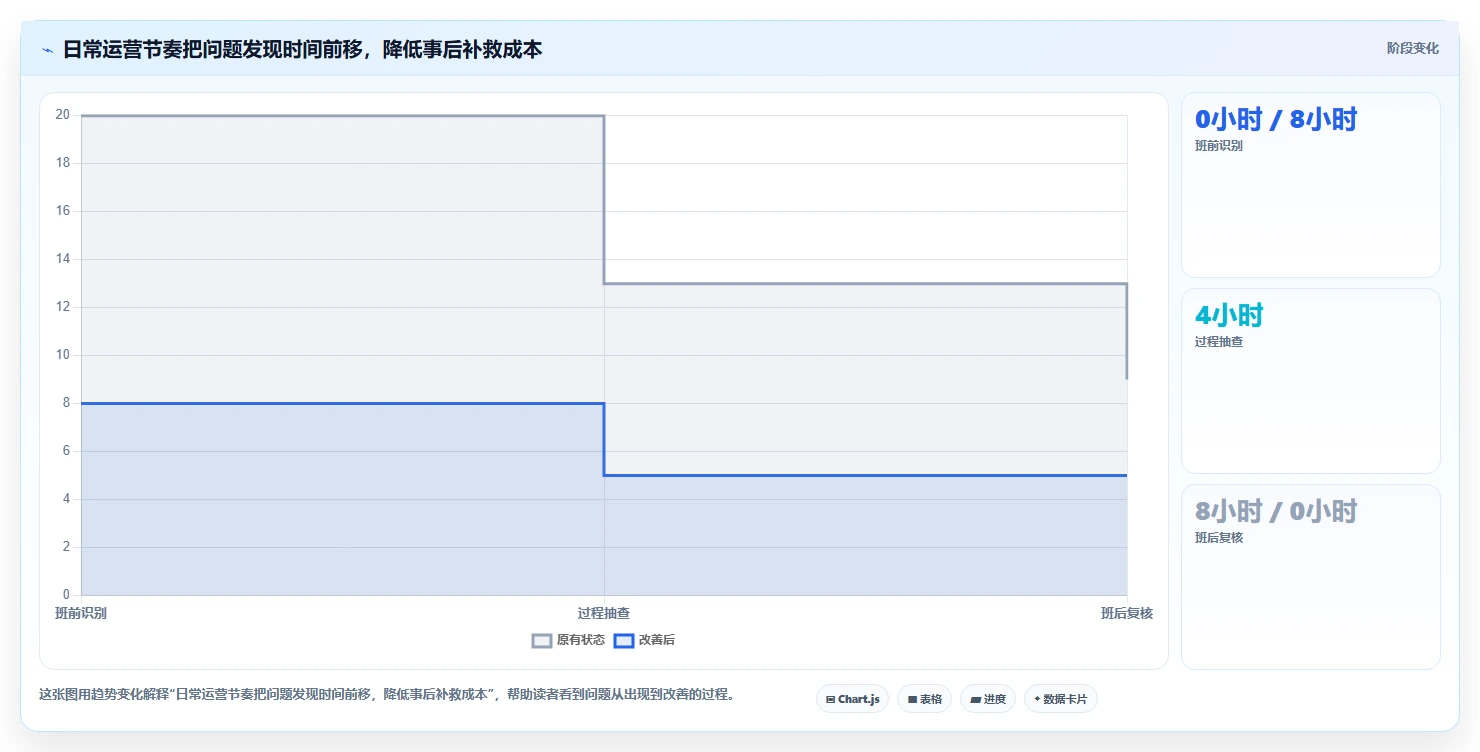The image size is (1480, 752).
Task: Select the 进度 tag chip
Action: (x=988, y=699)
